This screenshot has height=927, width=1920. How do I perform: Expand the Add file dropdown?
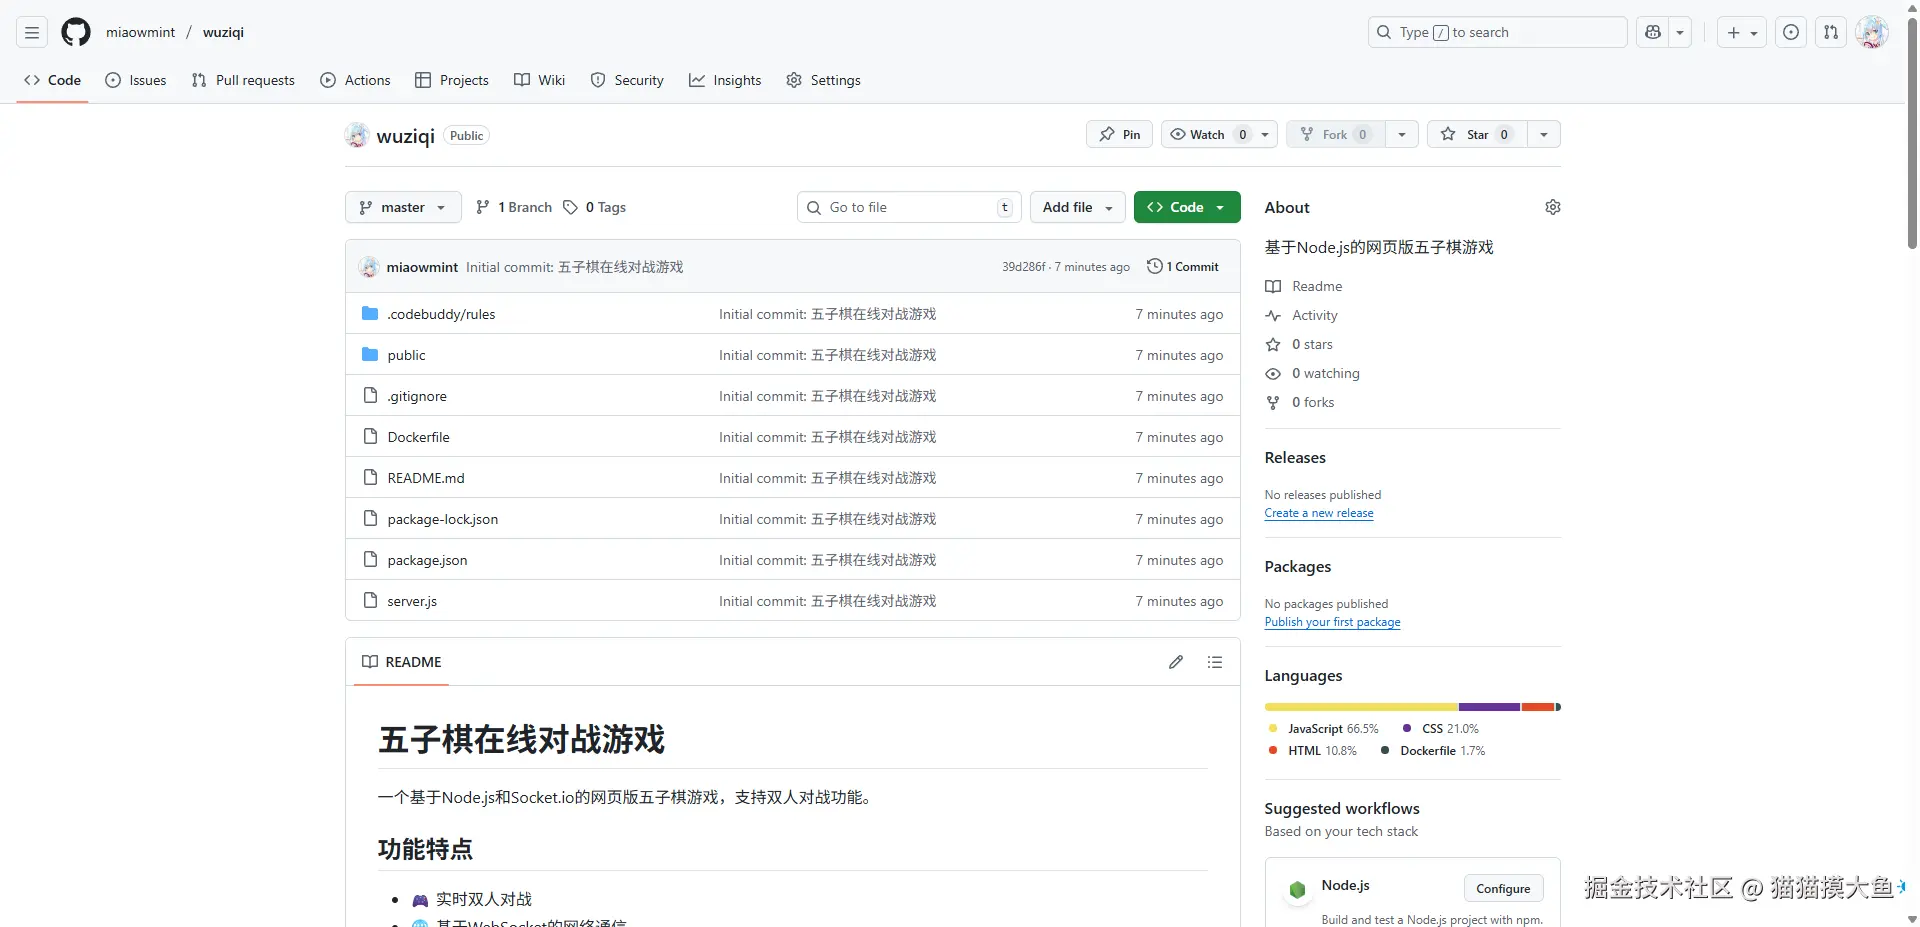1078,207
